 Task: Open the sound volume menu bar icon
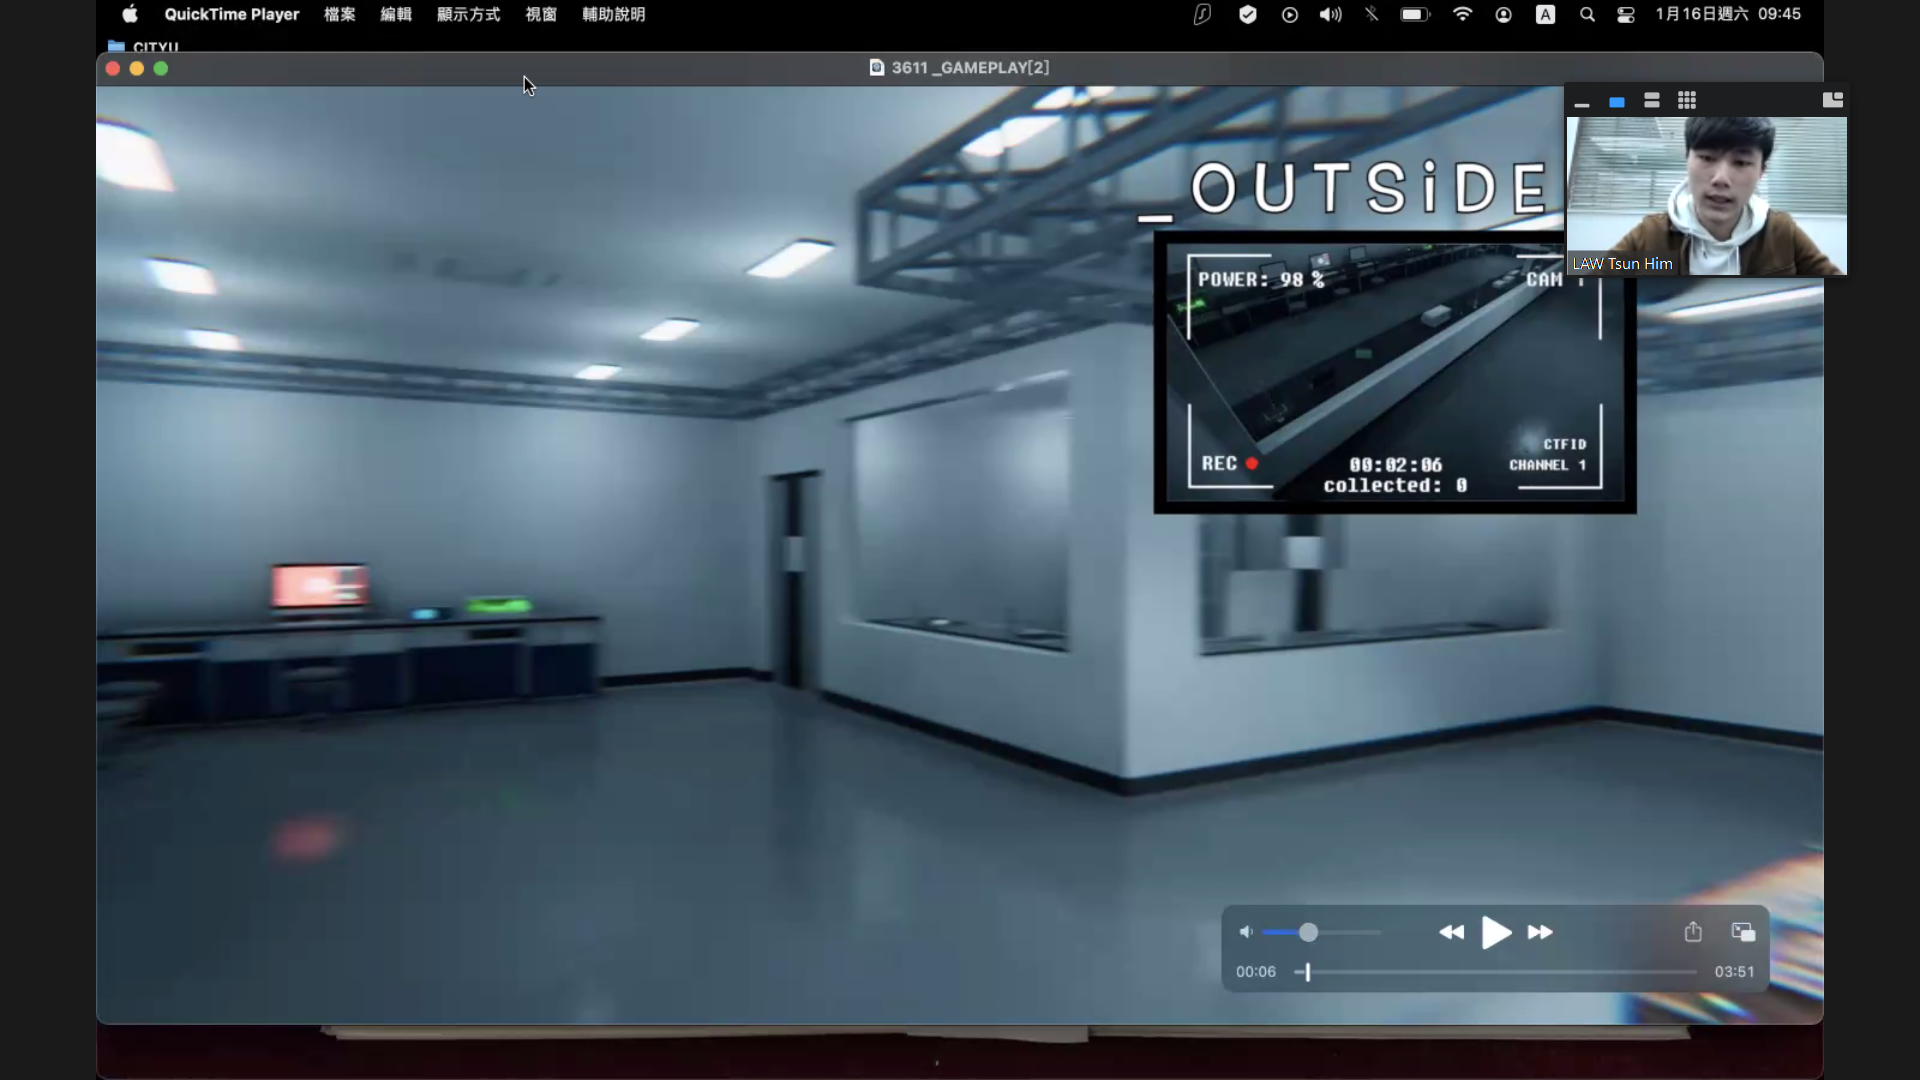1330,14
